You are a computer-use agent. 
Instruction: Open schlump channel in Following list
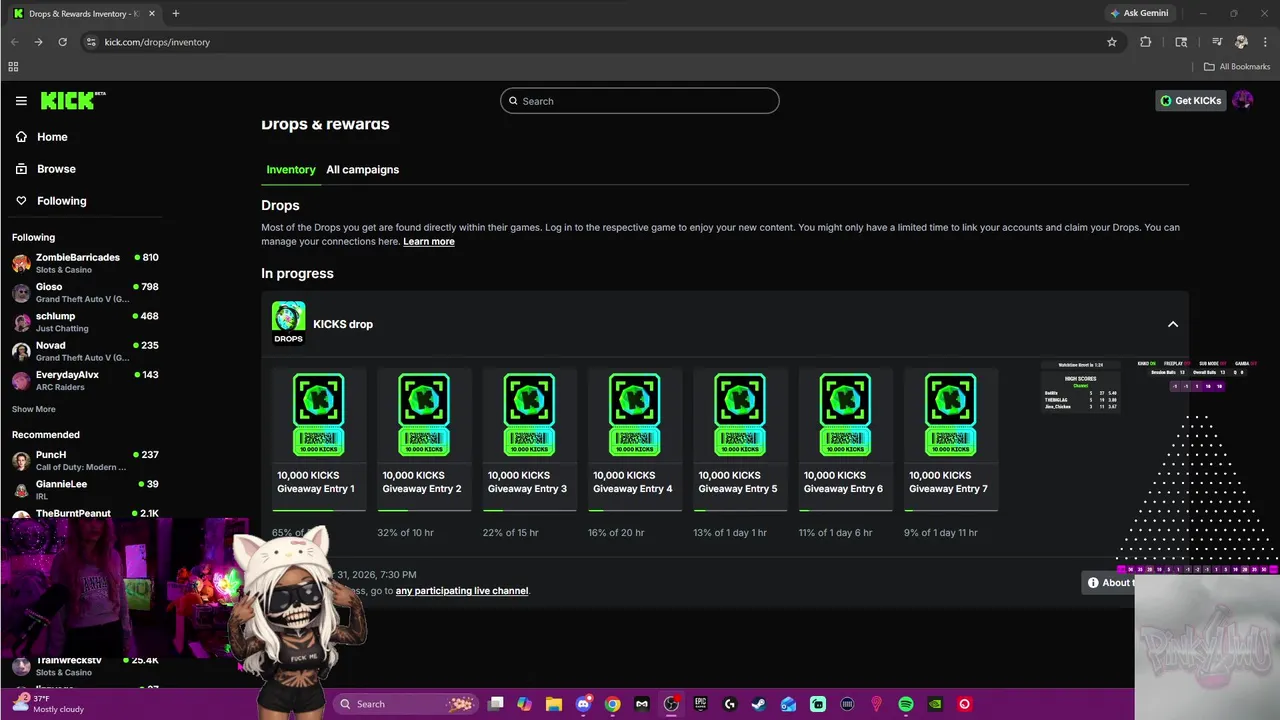pos(85,321)
